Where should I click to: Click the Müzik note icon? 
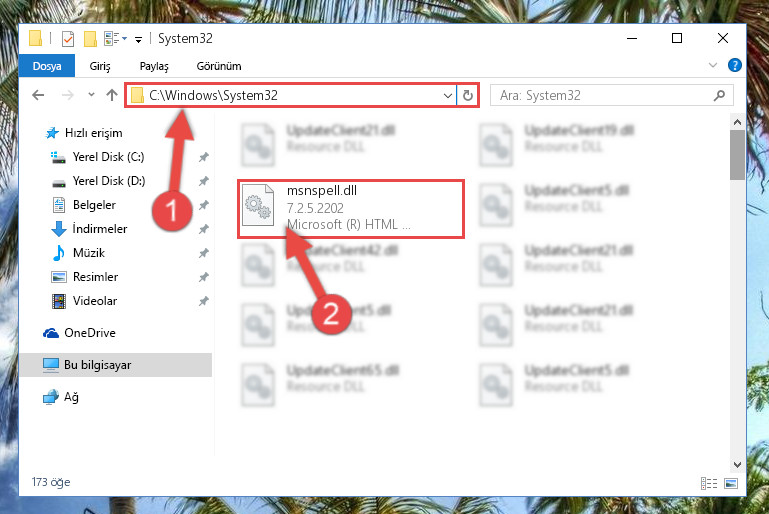(58, 253)
